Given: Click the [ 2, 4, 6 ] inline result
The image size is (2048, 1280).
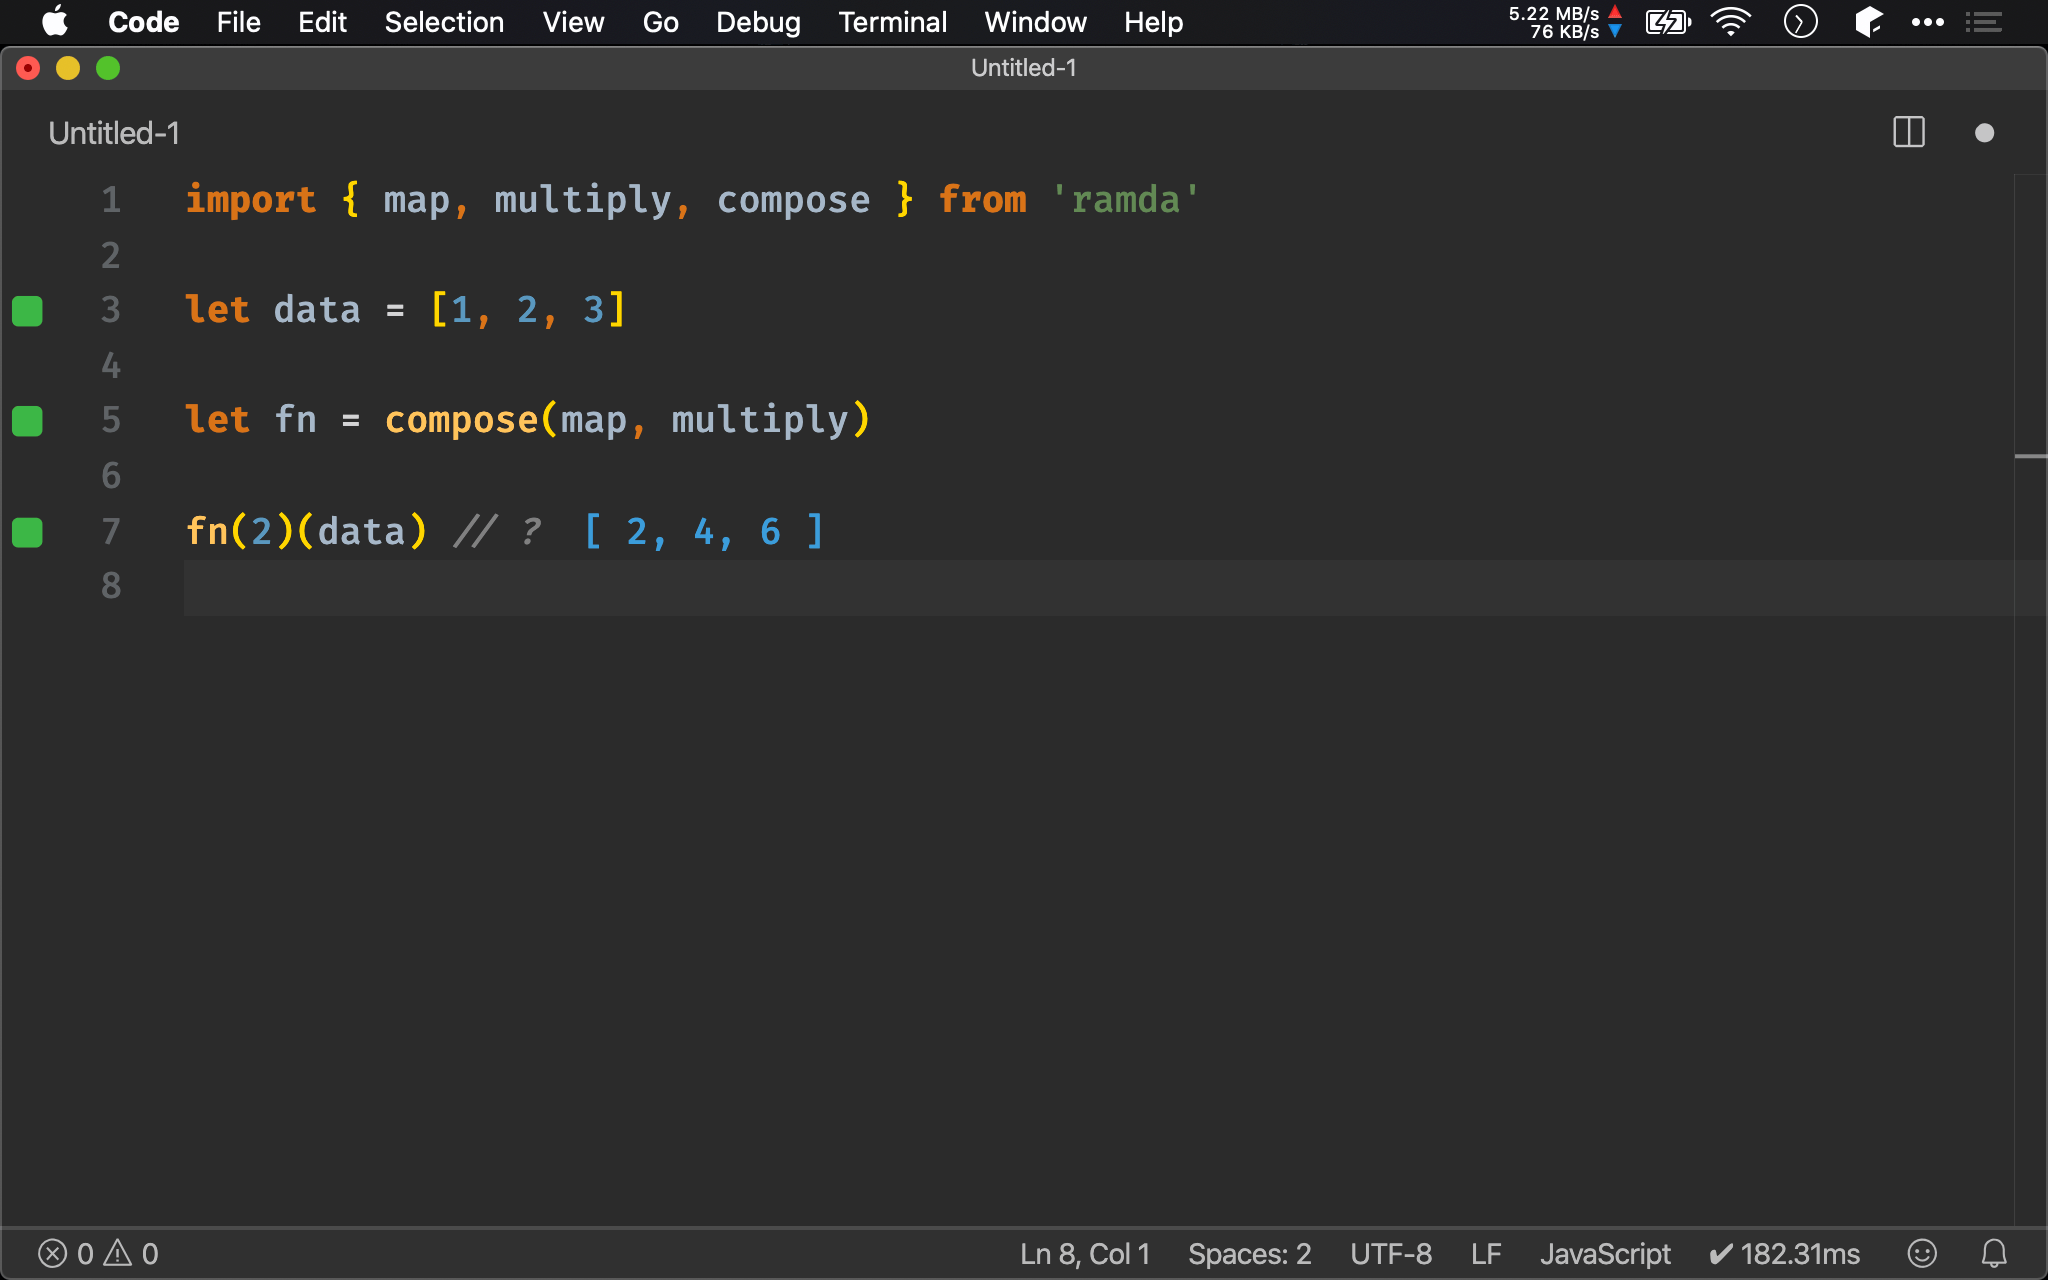Looking at the screenshot, I should [704, 531].
